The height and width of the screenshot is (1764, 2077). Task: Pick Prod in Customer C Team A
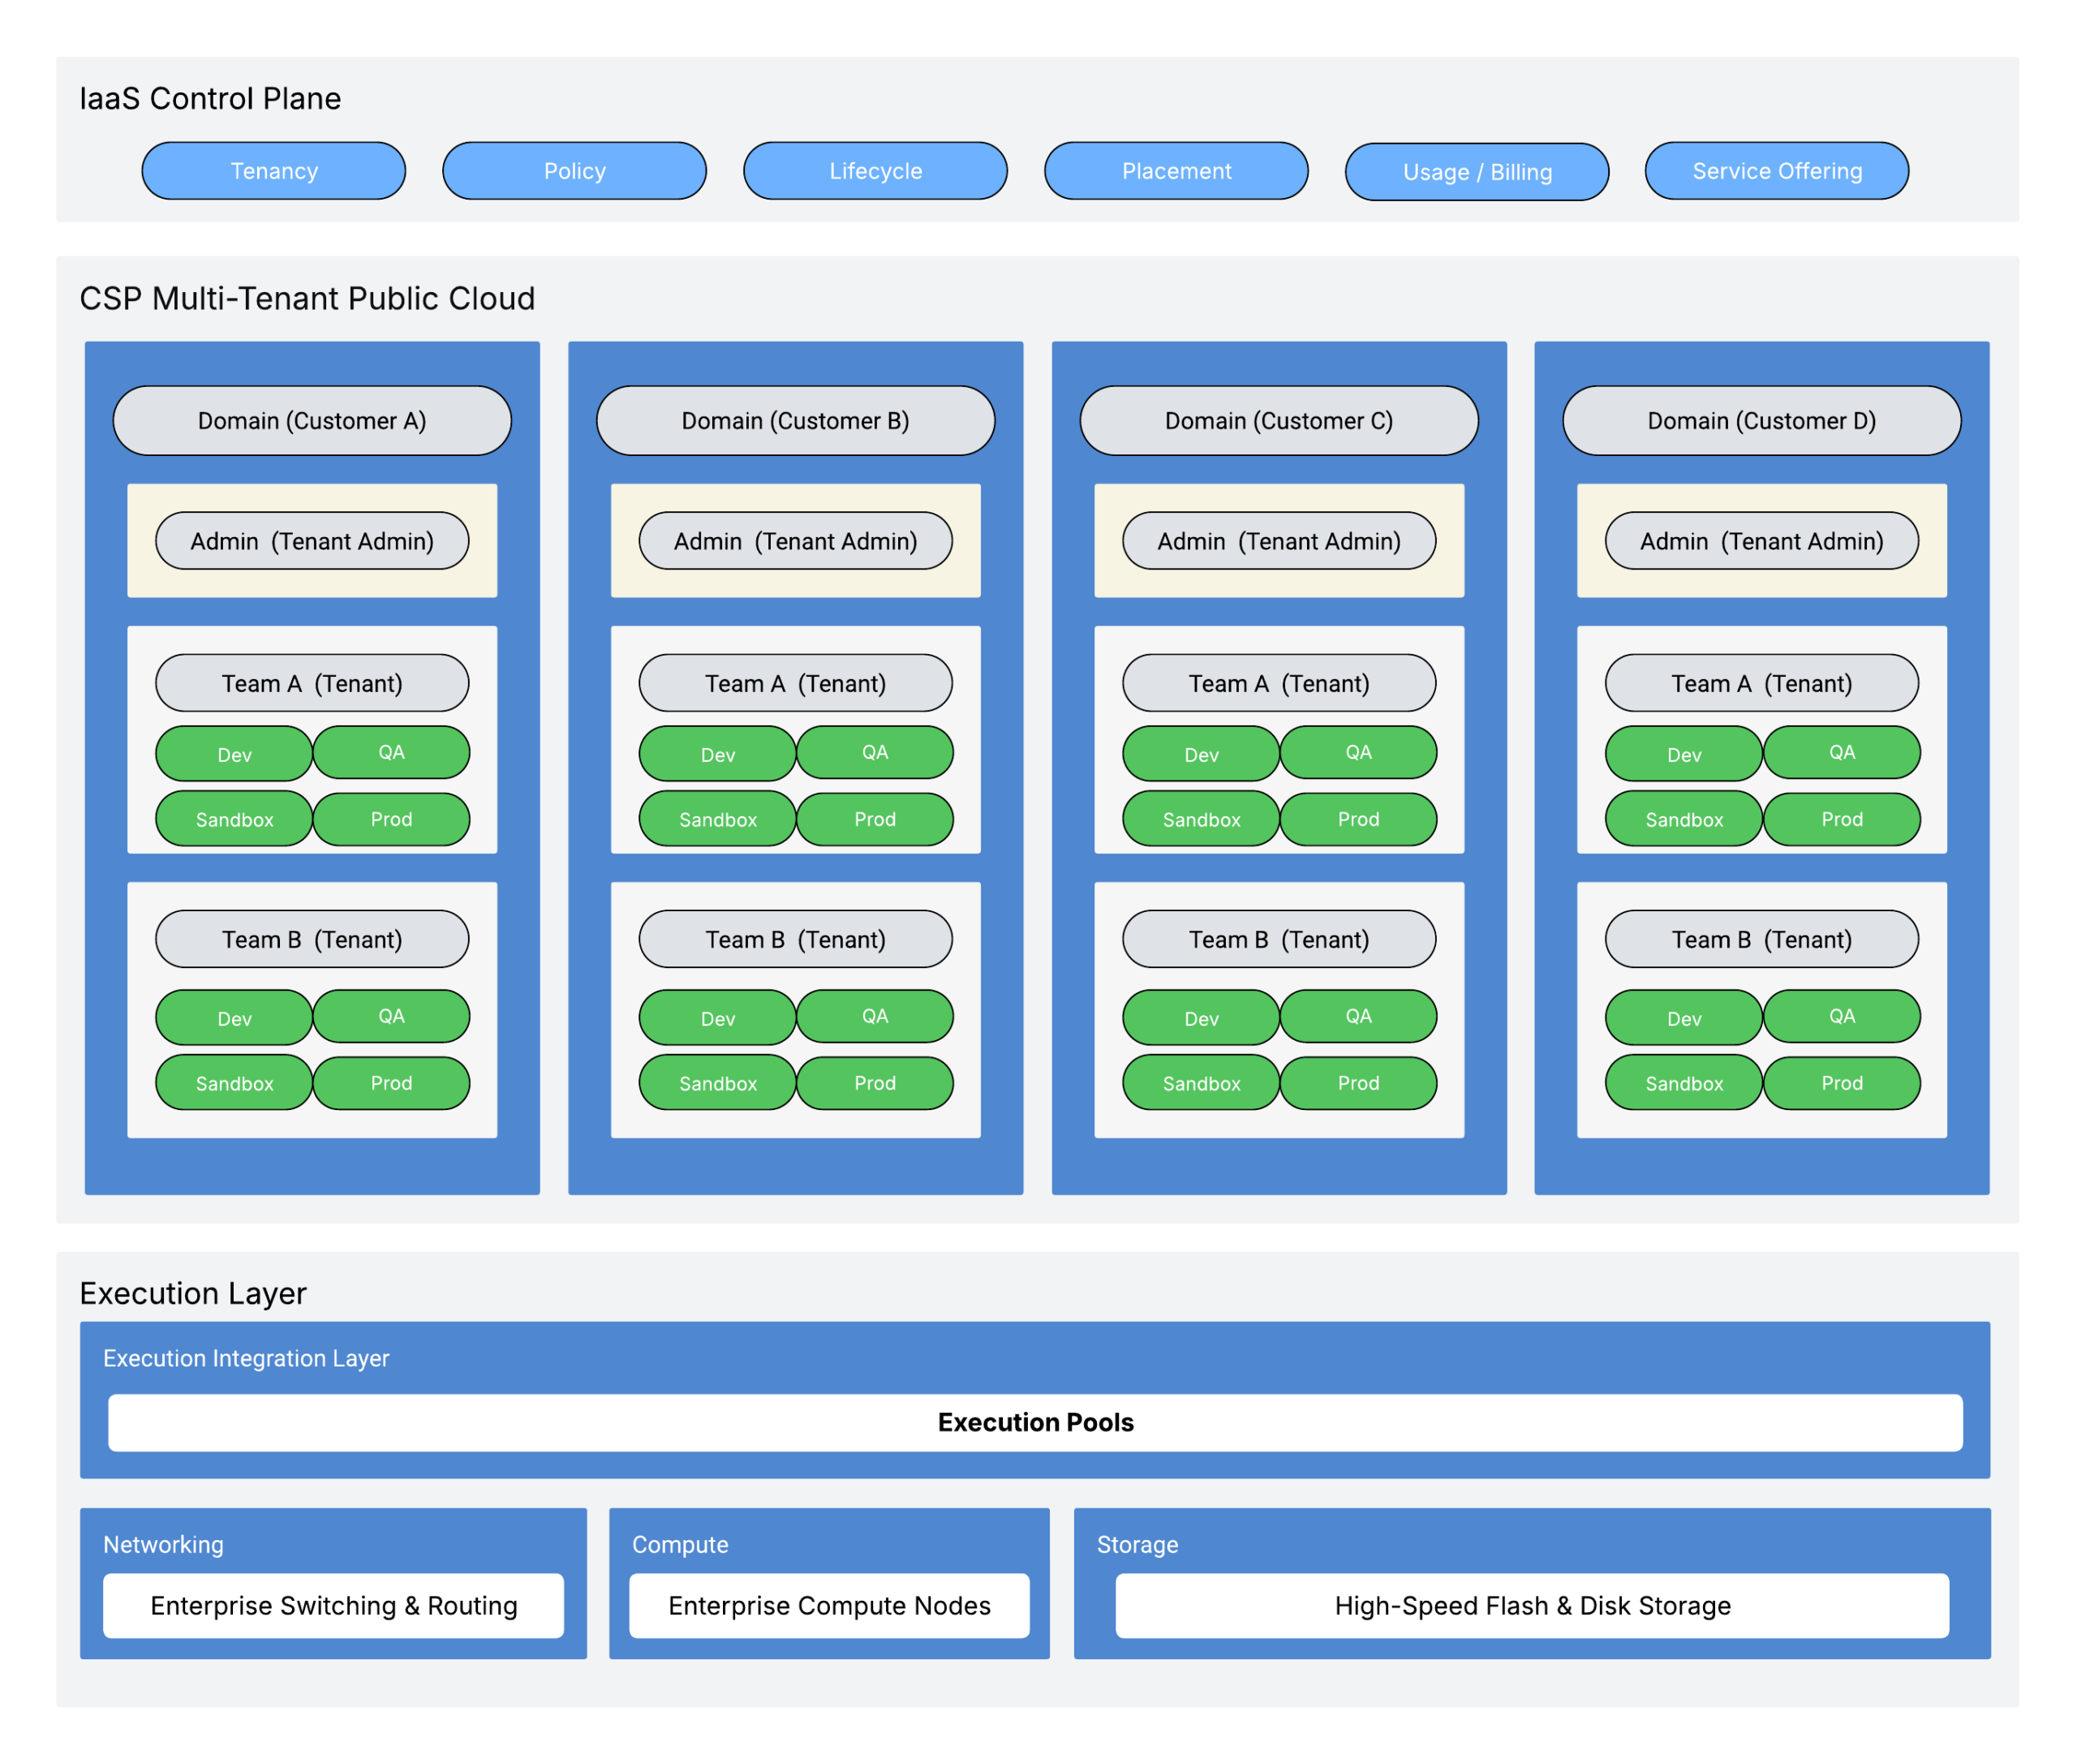(1359, 819)
